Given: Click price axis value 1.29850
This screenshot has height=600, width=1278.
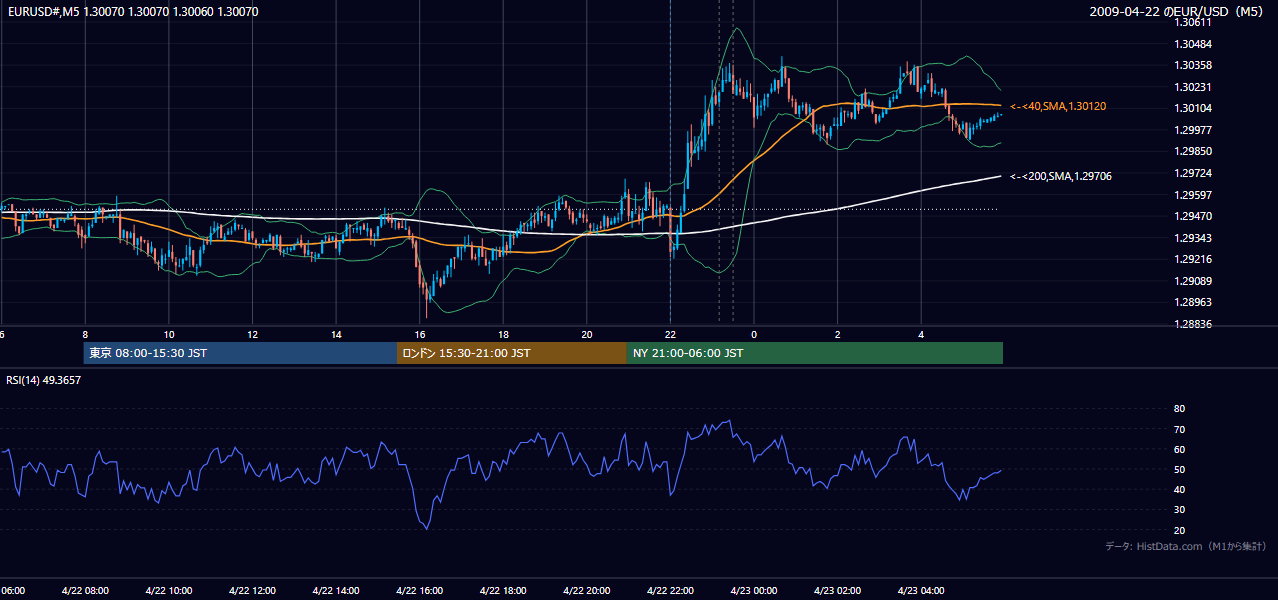Looking at the screenshot, I should (1193, 151).
